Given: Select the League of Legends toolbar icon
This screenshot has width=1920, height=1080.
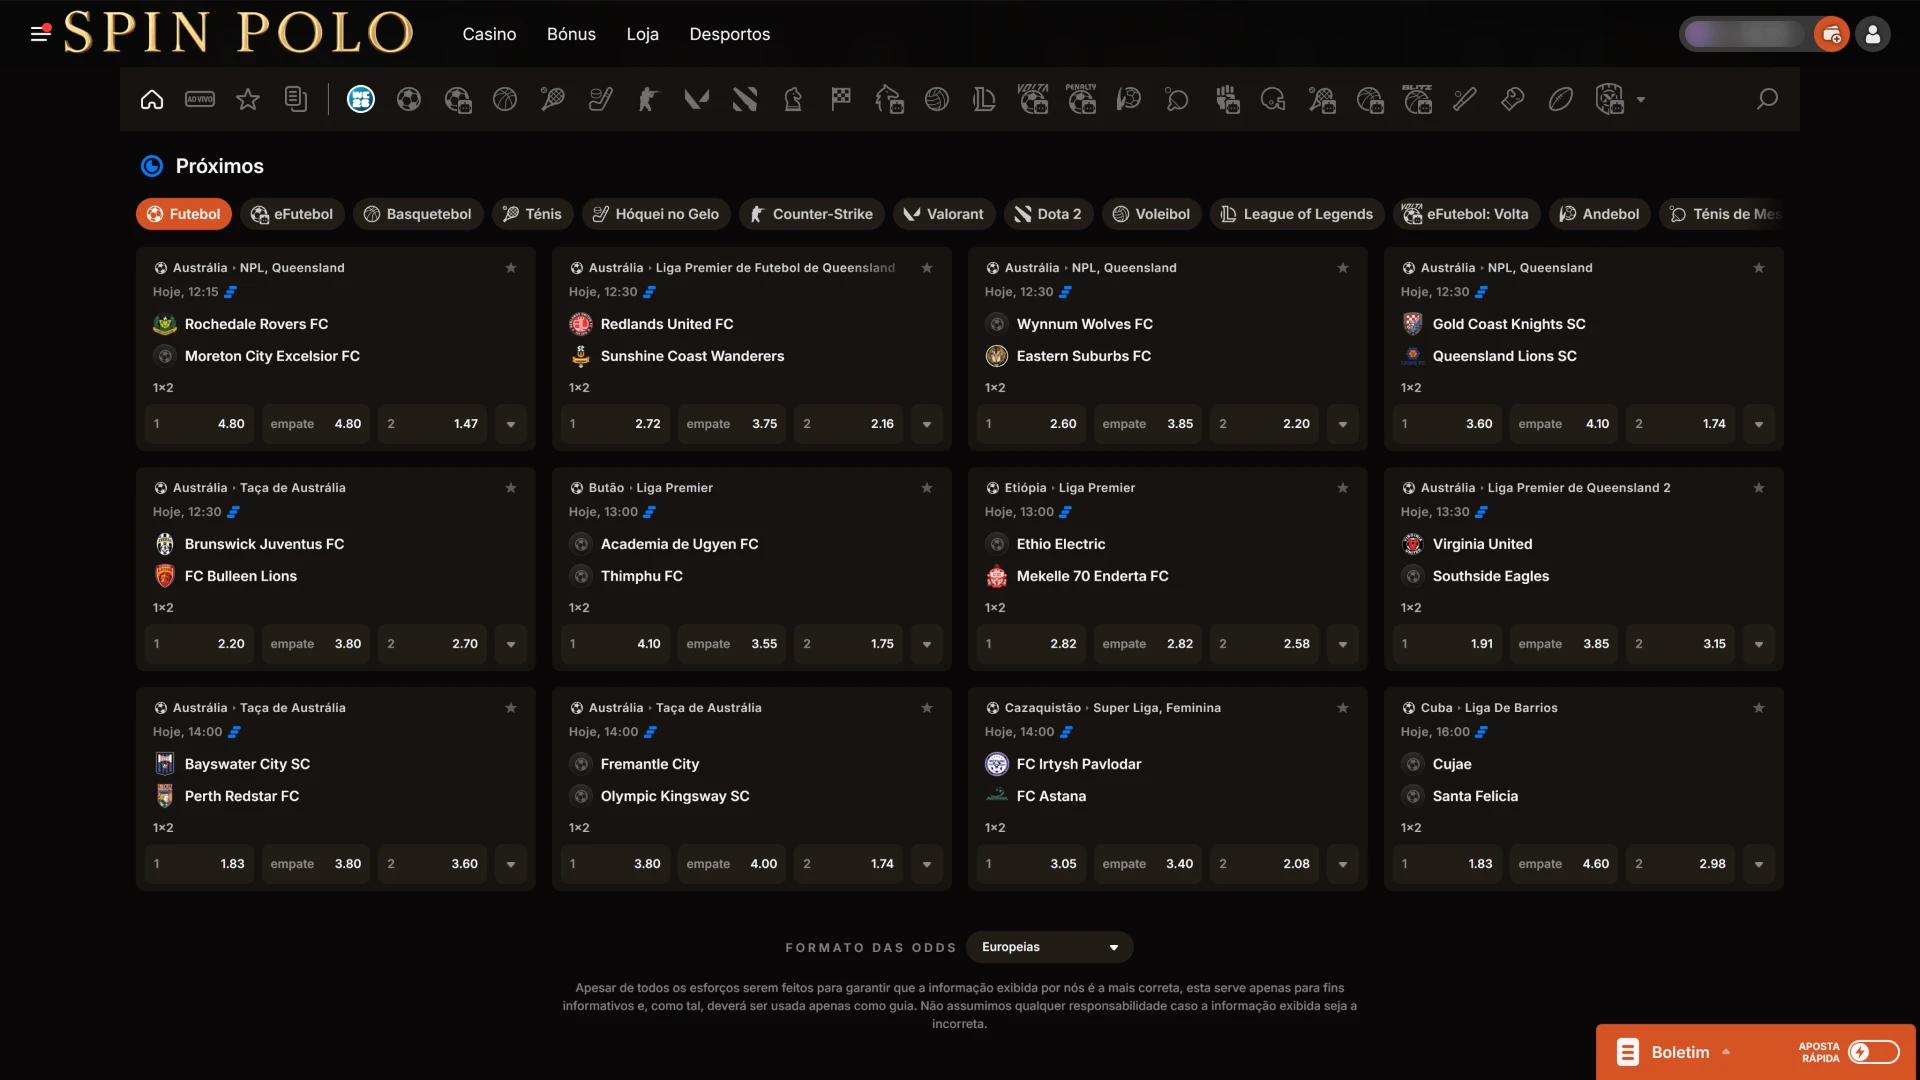Looking at the screenshot, I should [x=985, y=99].
